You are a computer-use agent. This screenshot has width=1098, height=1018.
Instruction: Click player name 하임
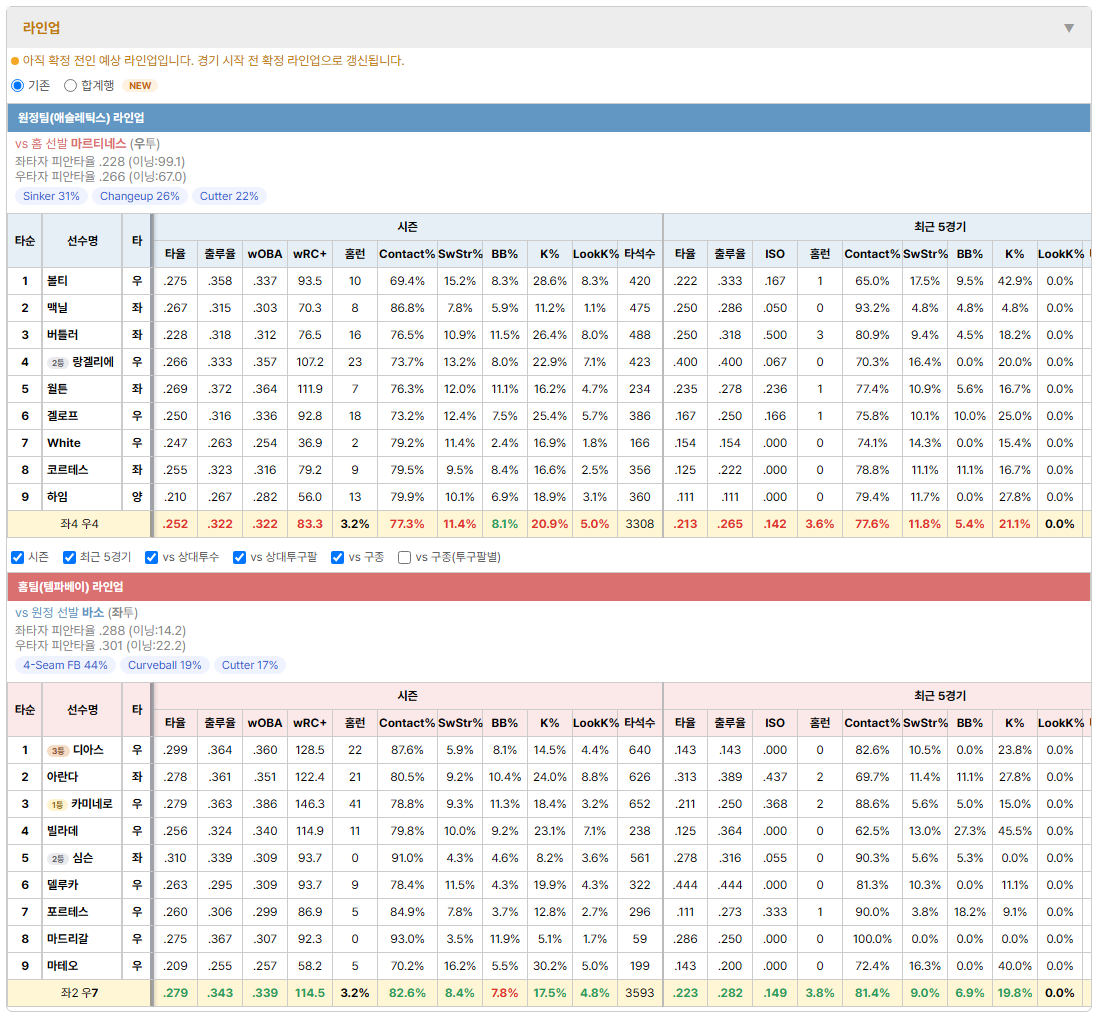tap(57, 497)
